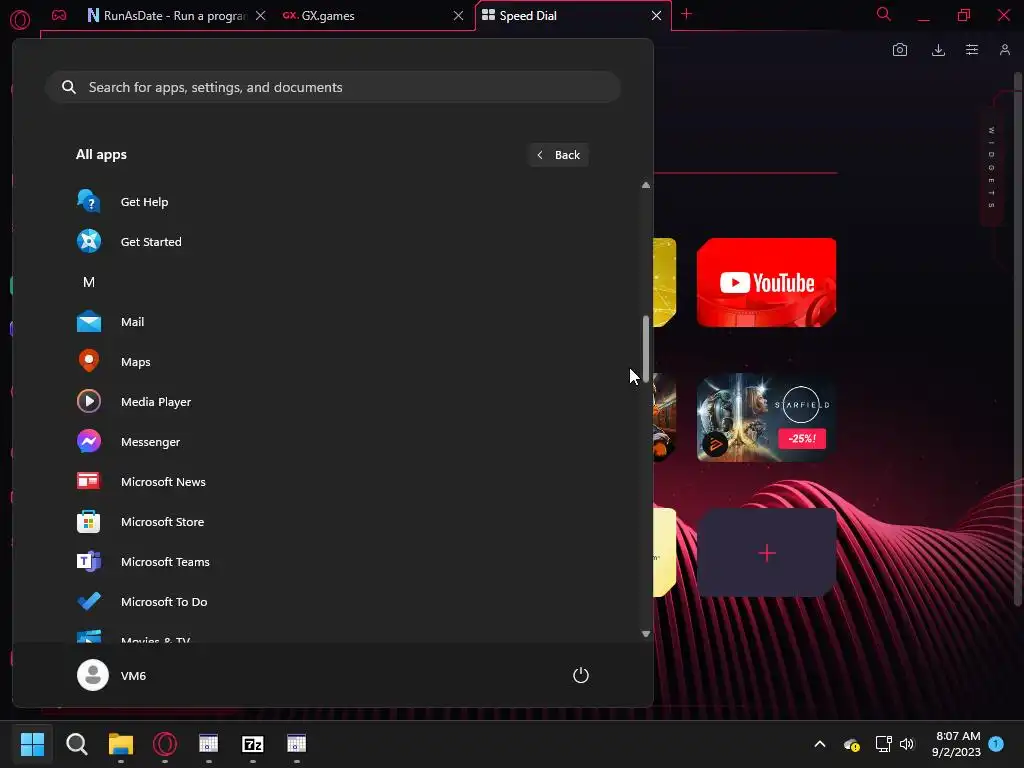Open the GX Corner gamepad icon
The width and height of the screenshot is (1024, 768).
pyautogui.click(x=59, y=15)
